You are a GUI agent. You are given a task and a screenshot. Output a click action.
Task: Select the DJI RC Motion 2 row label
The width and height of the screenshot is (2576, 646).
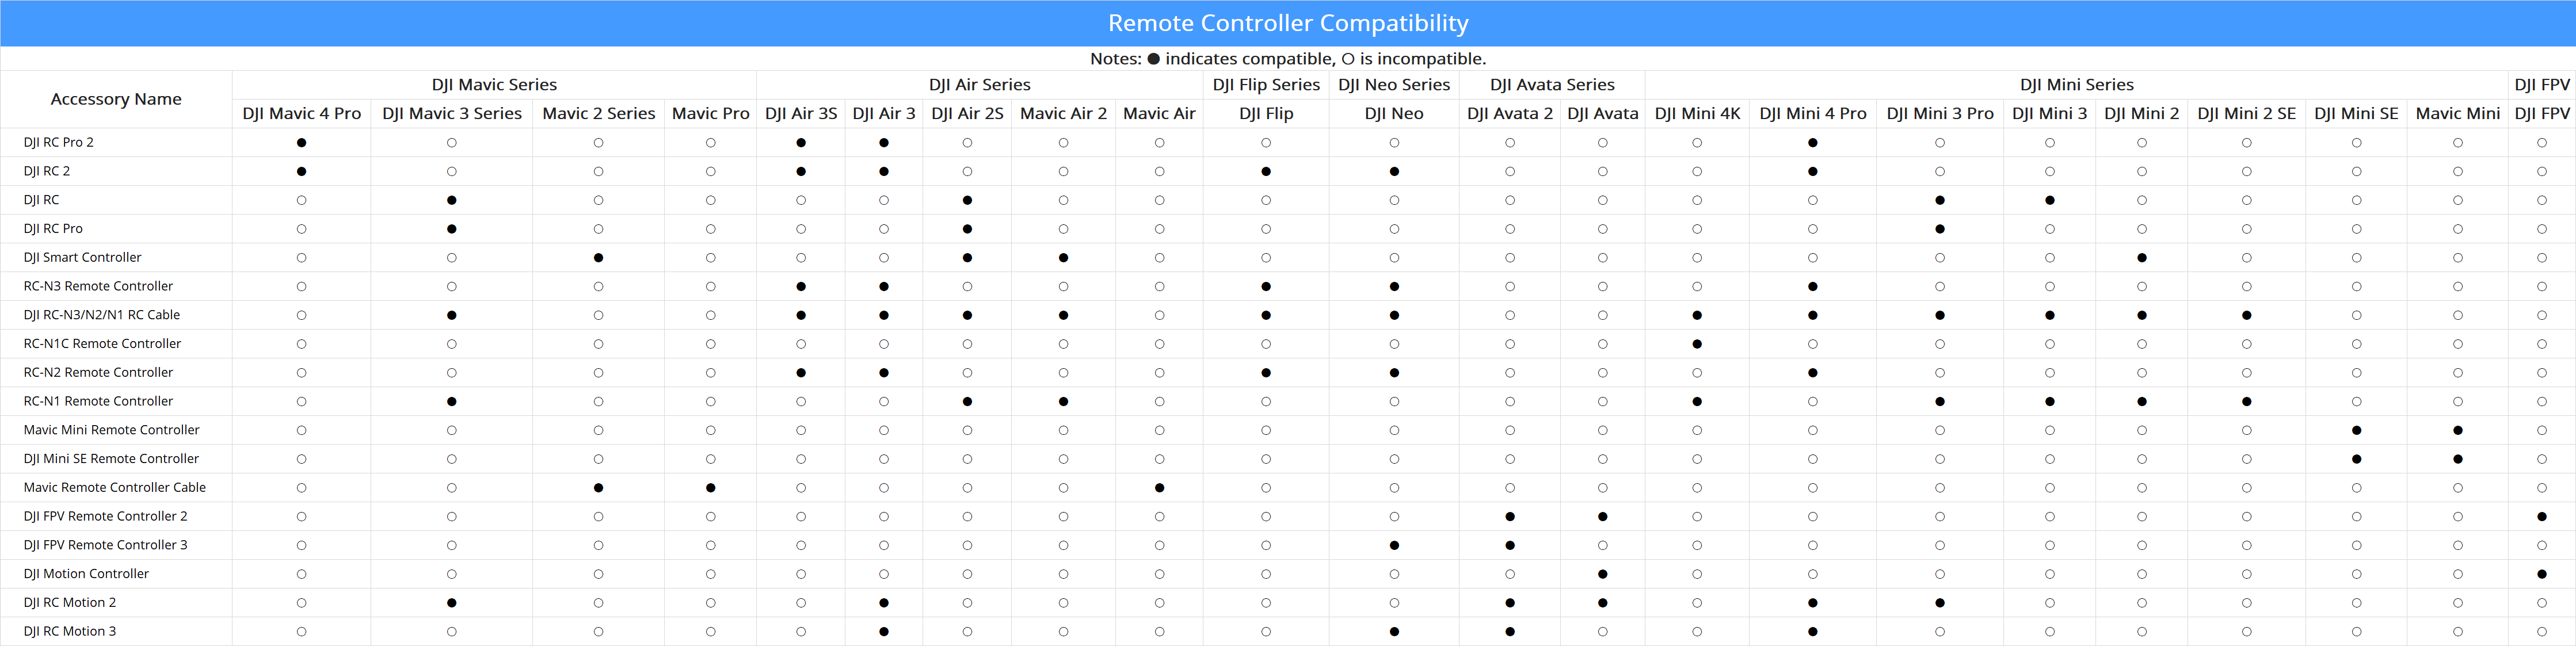click(70, 602)
